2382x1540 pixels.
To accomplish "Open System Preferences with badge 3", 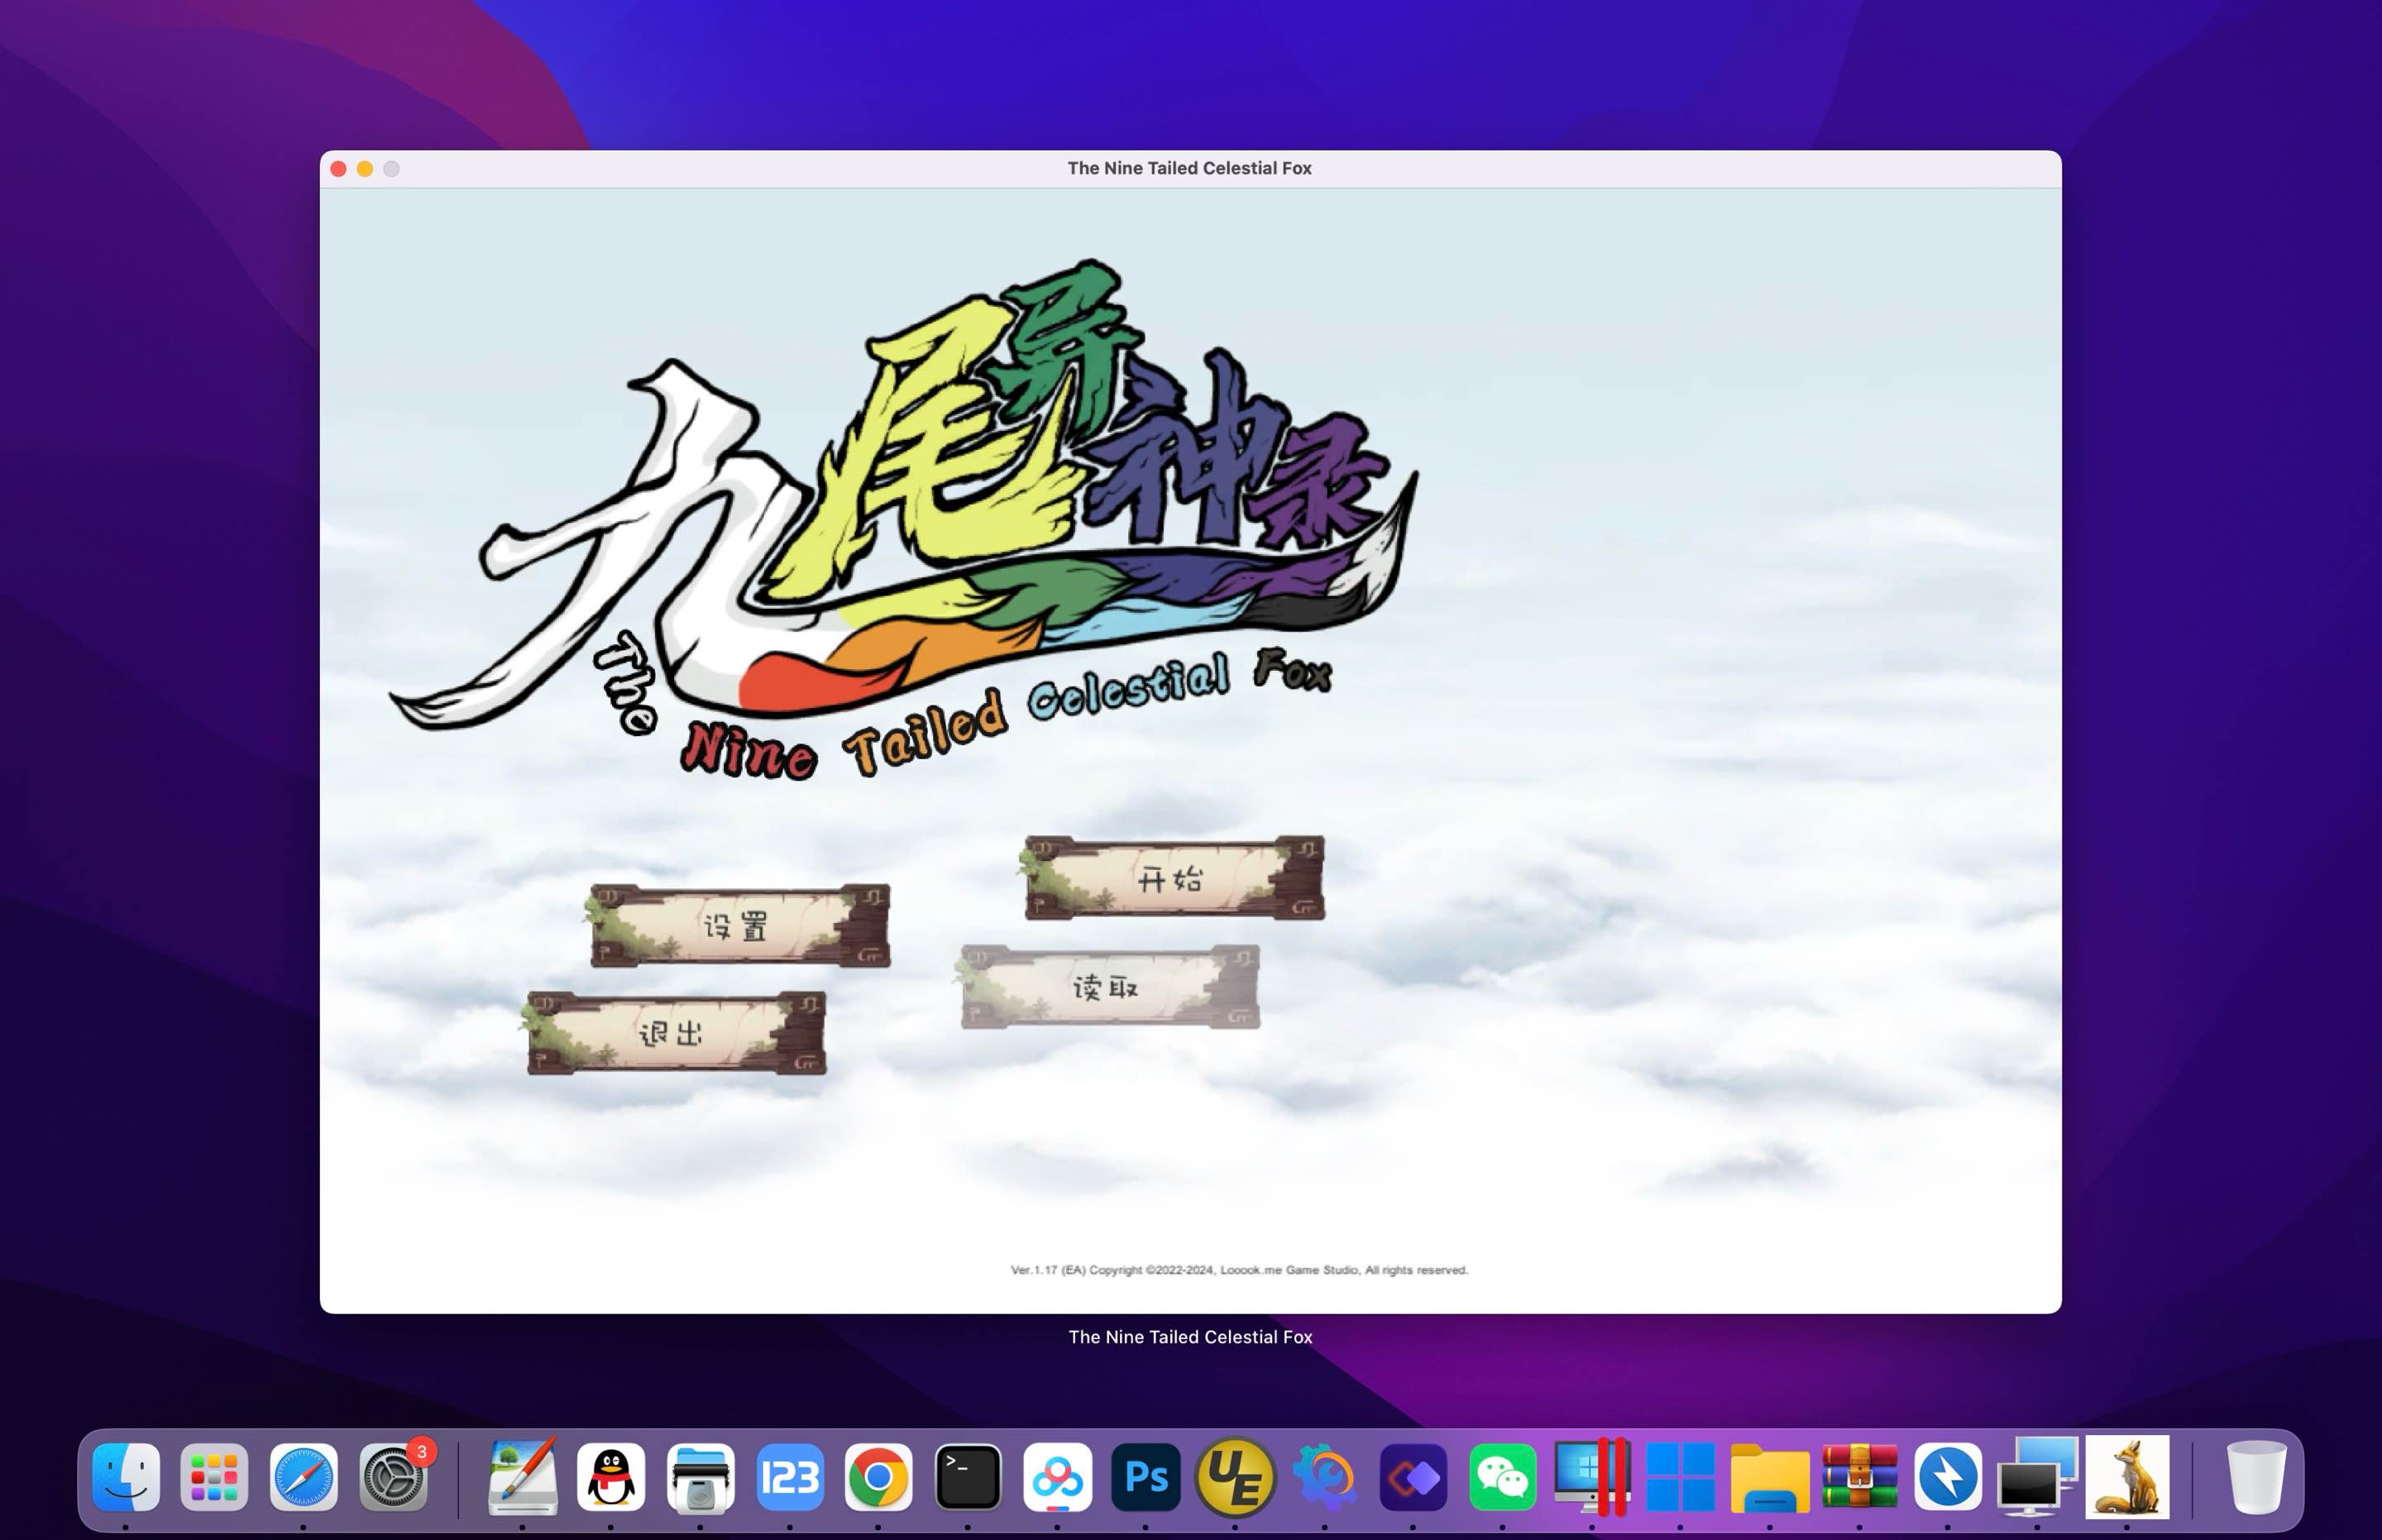I will tap(394, 1477).
